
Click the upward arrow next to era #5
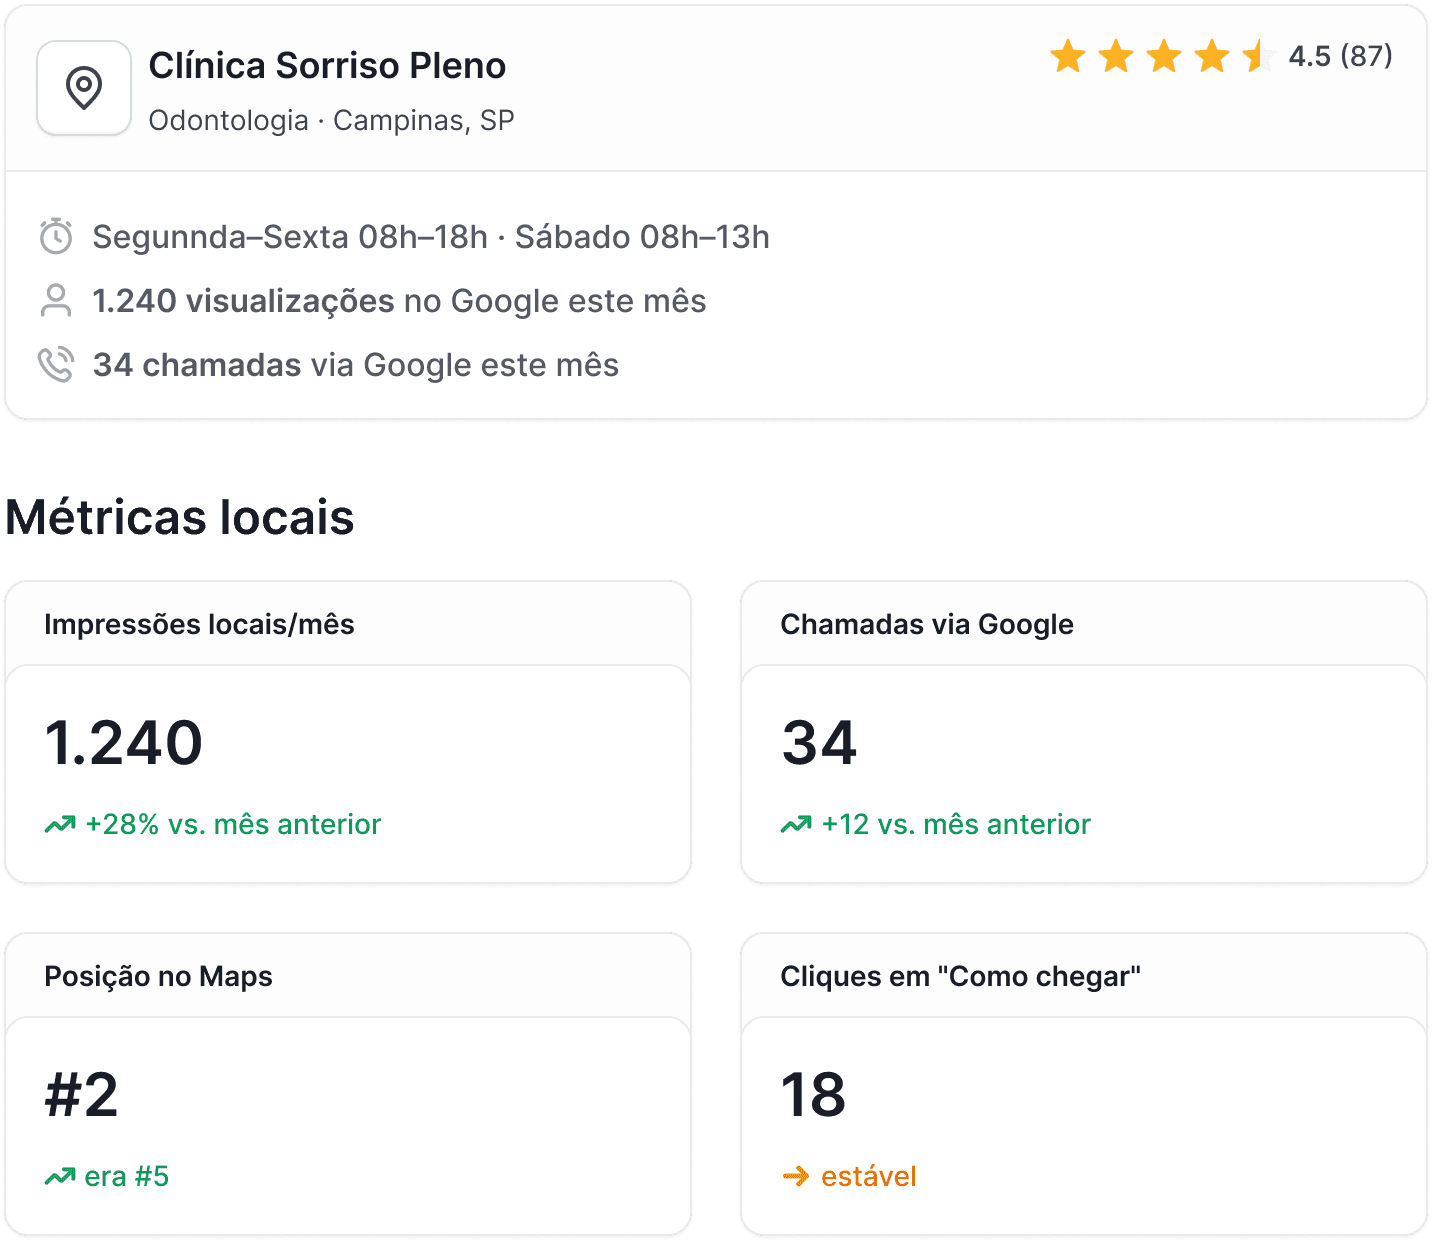(60, 1176)
